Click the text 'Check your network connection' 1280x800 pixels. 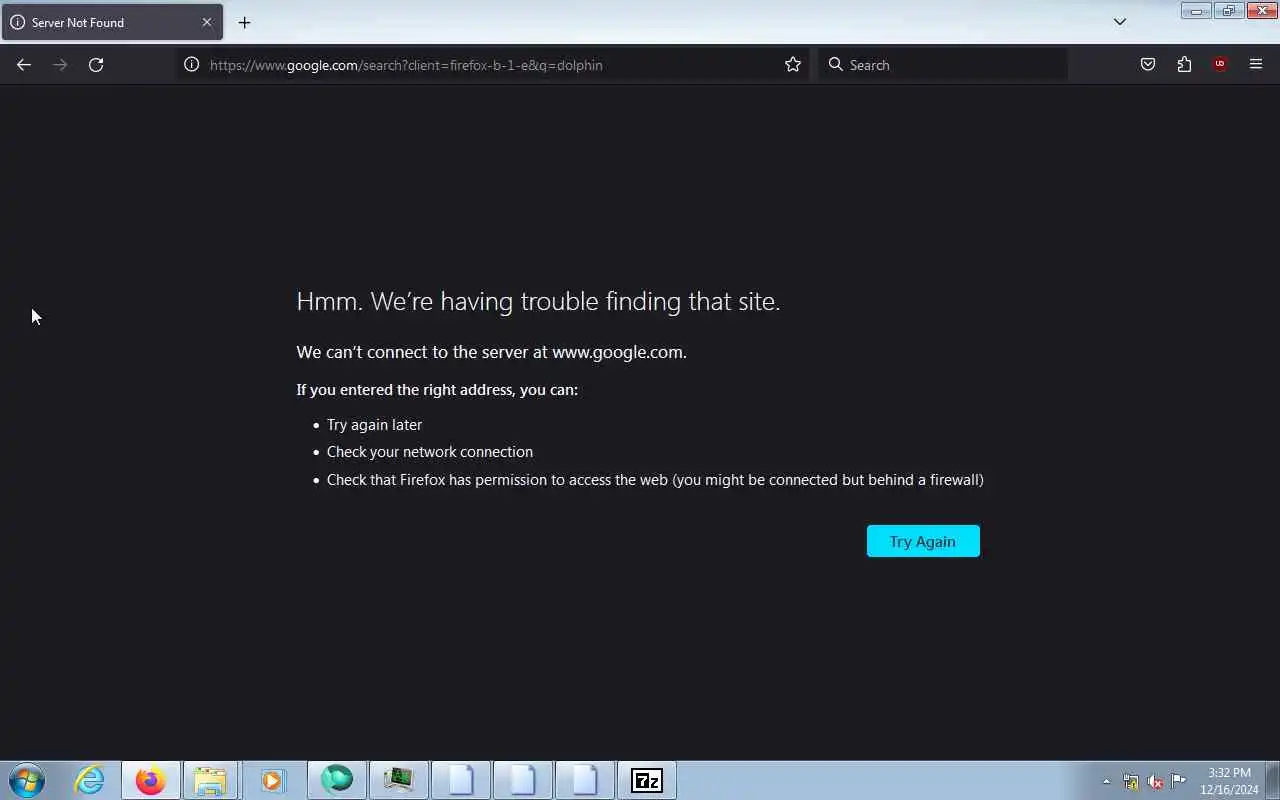(x=430, y=452)
